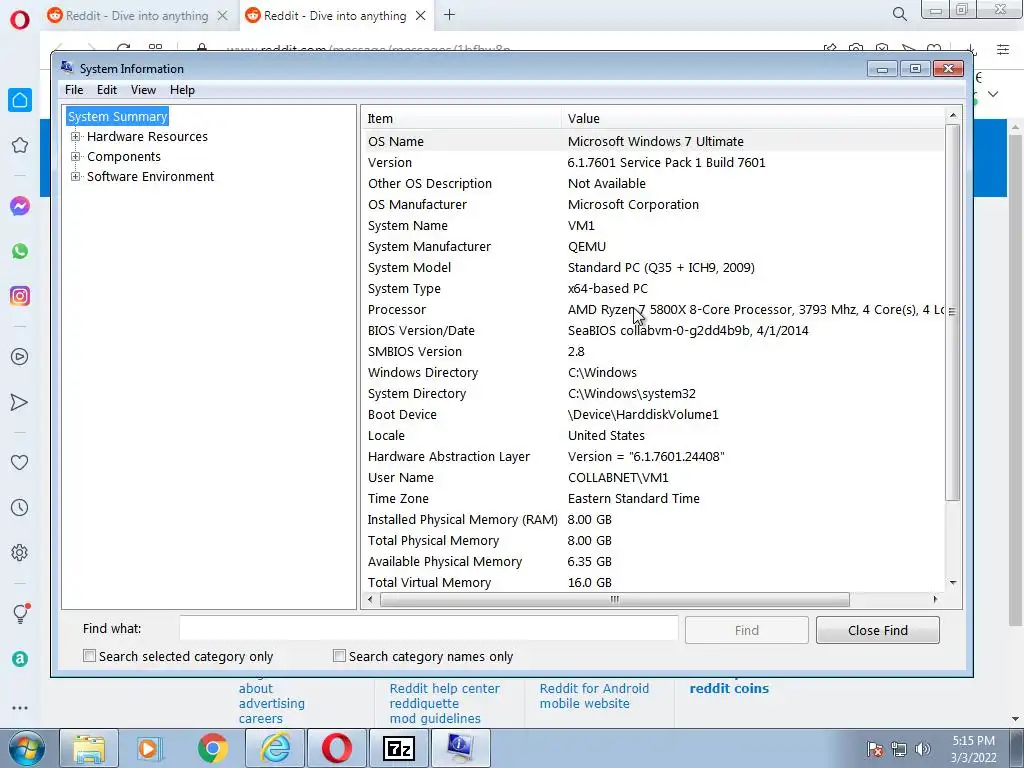Enable 'Search category names only' checkbox
1024x768 pixels.
339,656
